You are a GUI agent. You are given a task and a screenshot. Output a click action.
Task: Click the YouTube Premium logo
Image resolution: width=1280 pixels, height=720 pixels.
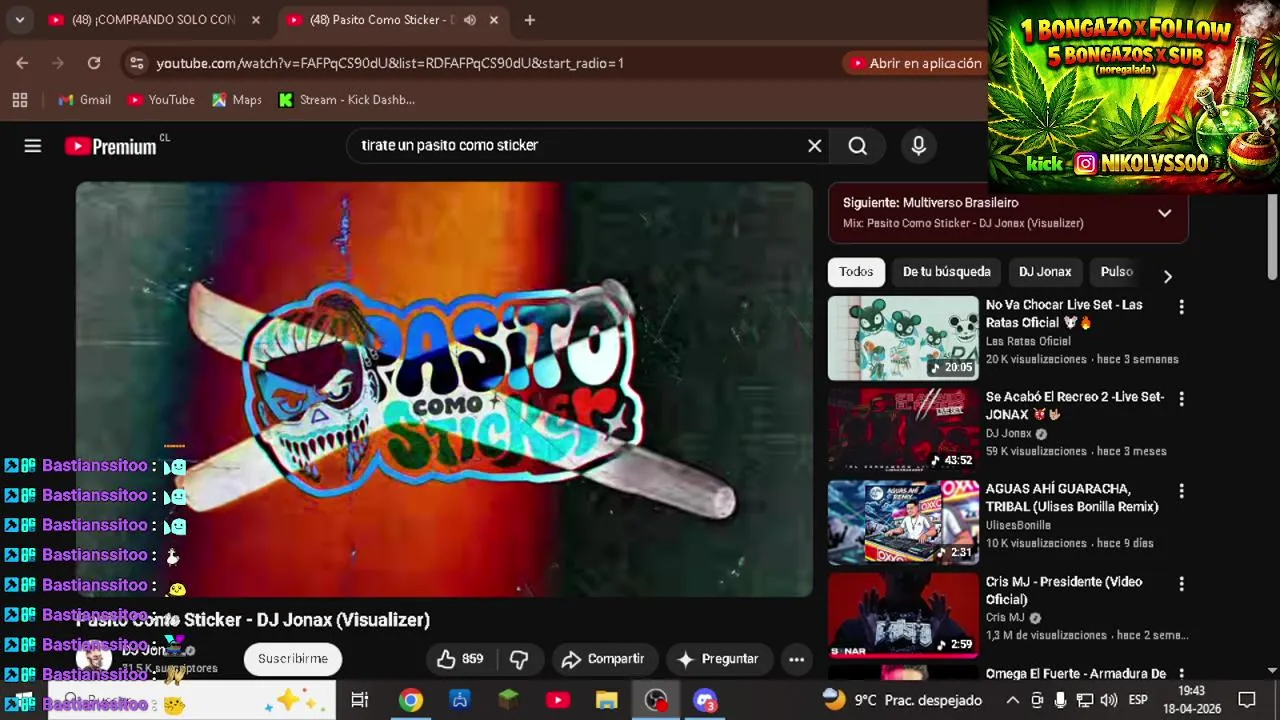click(x=111, y=146)
